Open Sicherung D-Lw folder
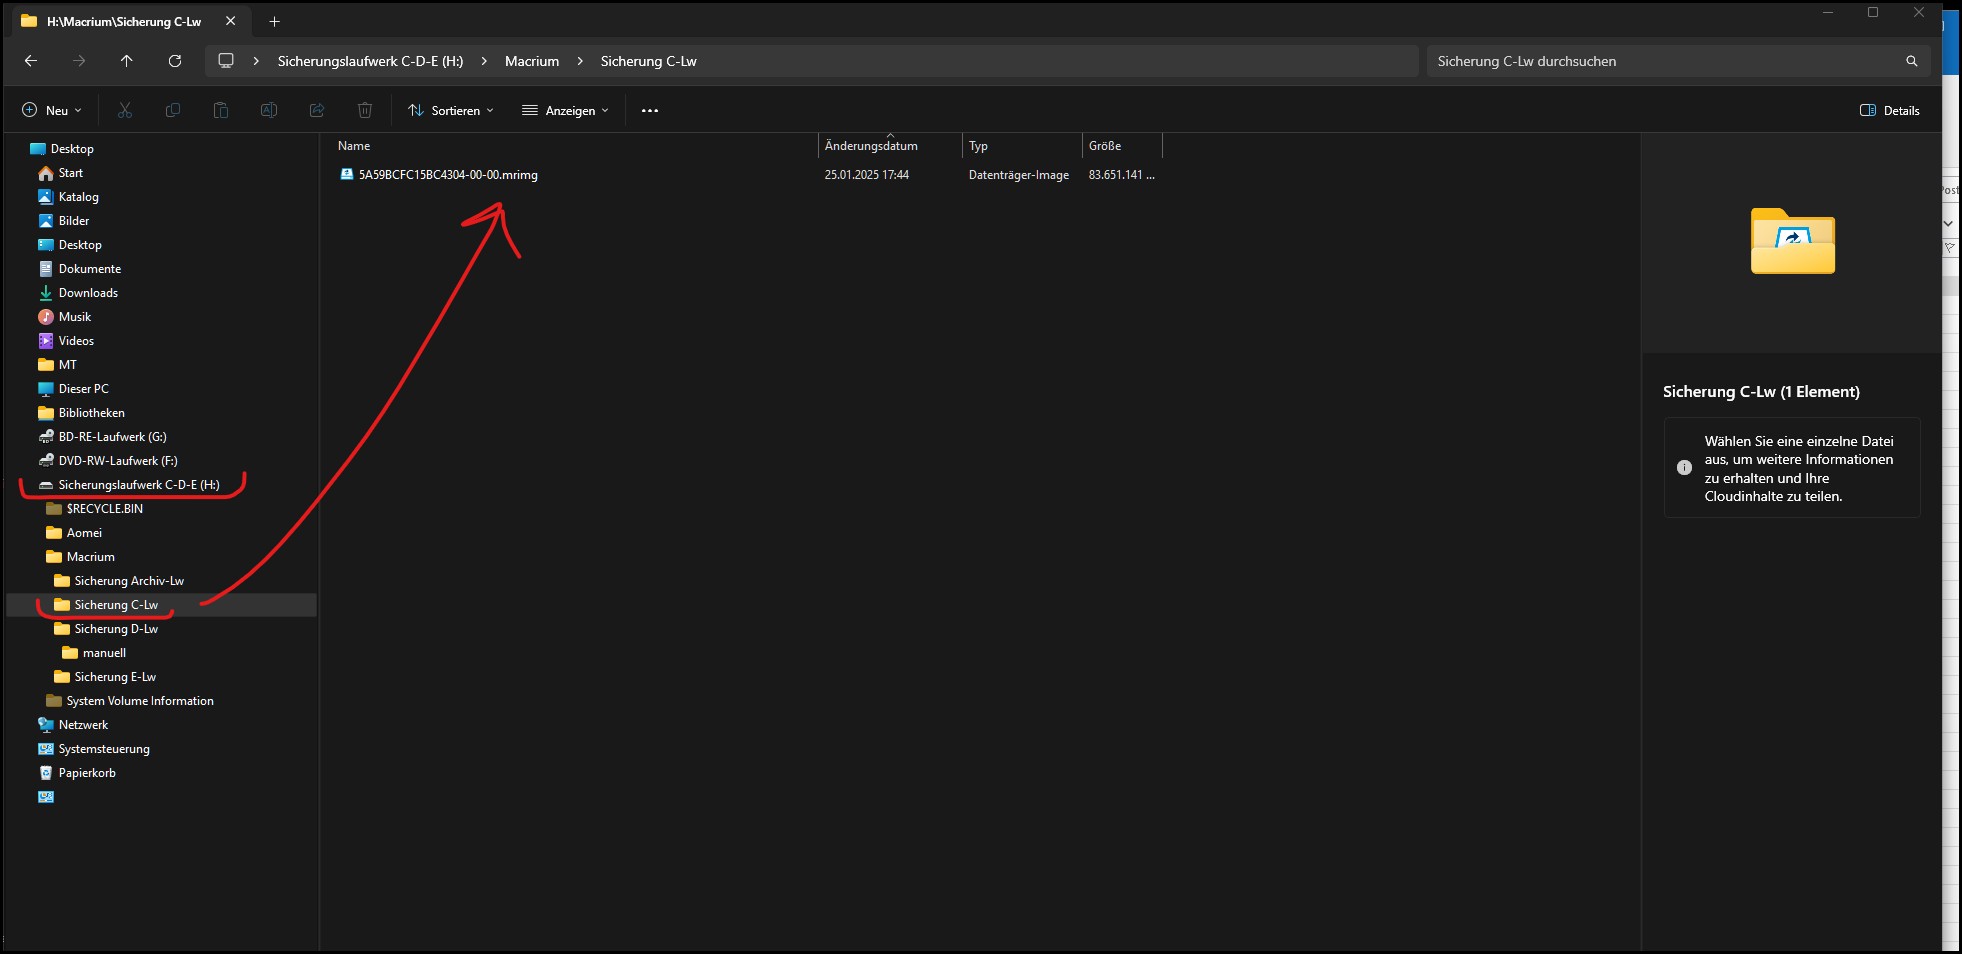The image size is (1962, 954). pos(116,629)
